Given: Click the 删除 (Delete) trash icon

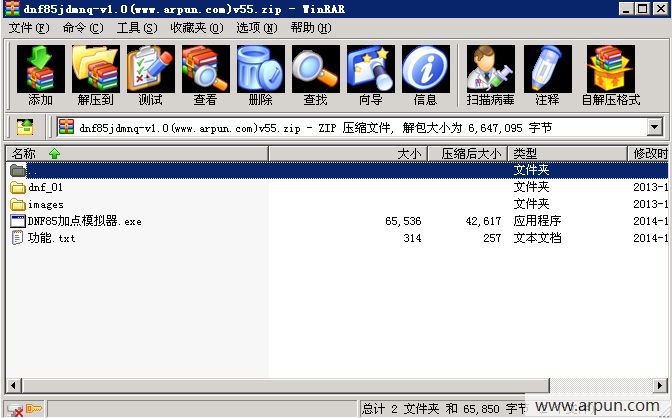Looking at the screenshot, I should pyautogui.click(x=260, y=69).
